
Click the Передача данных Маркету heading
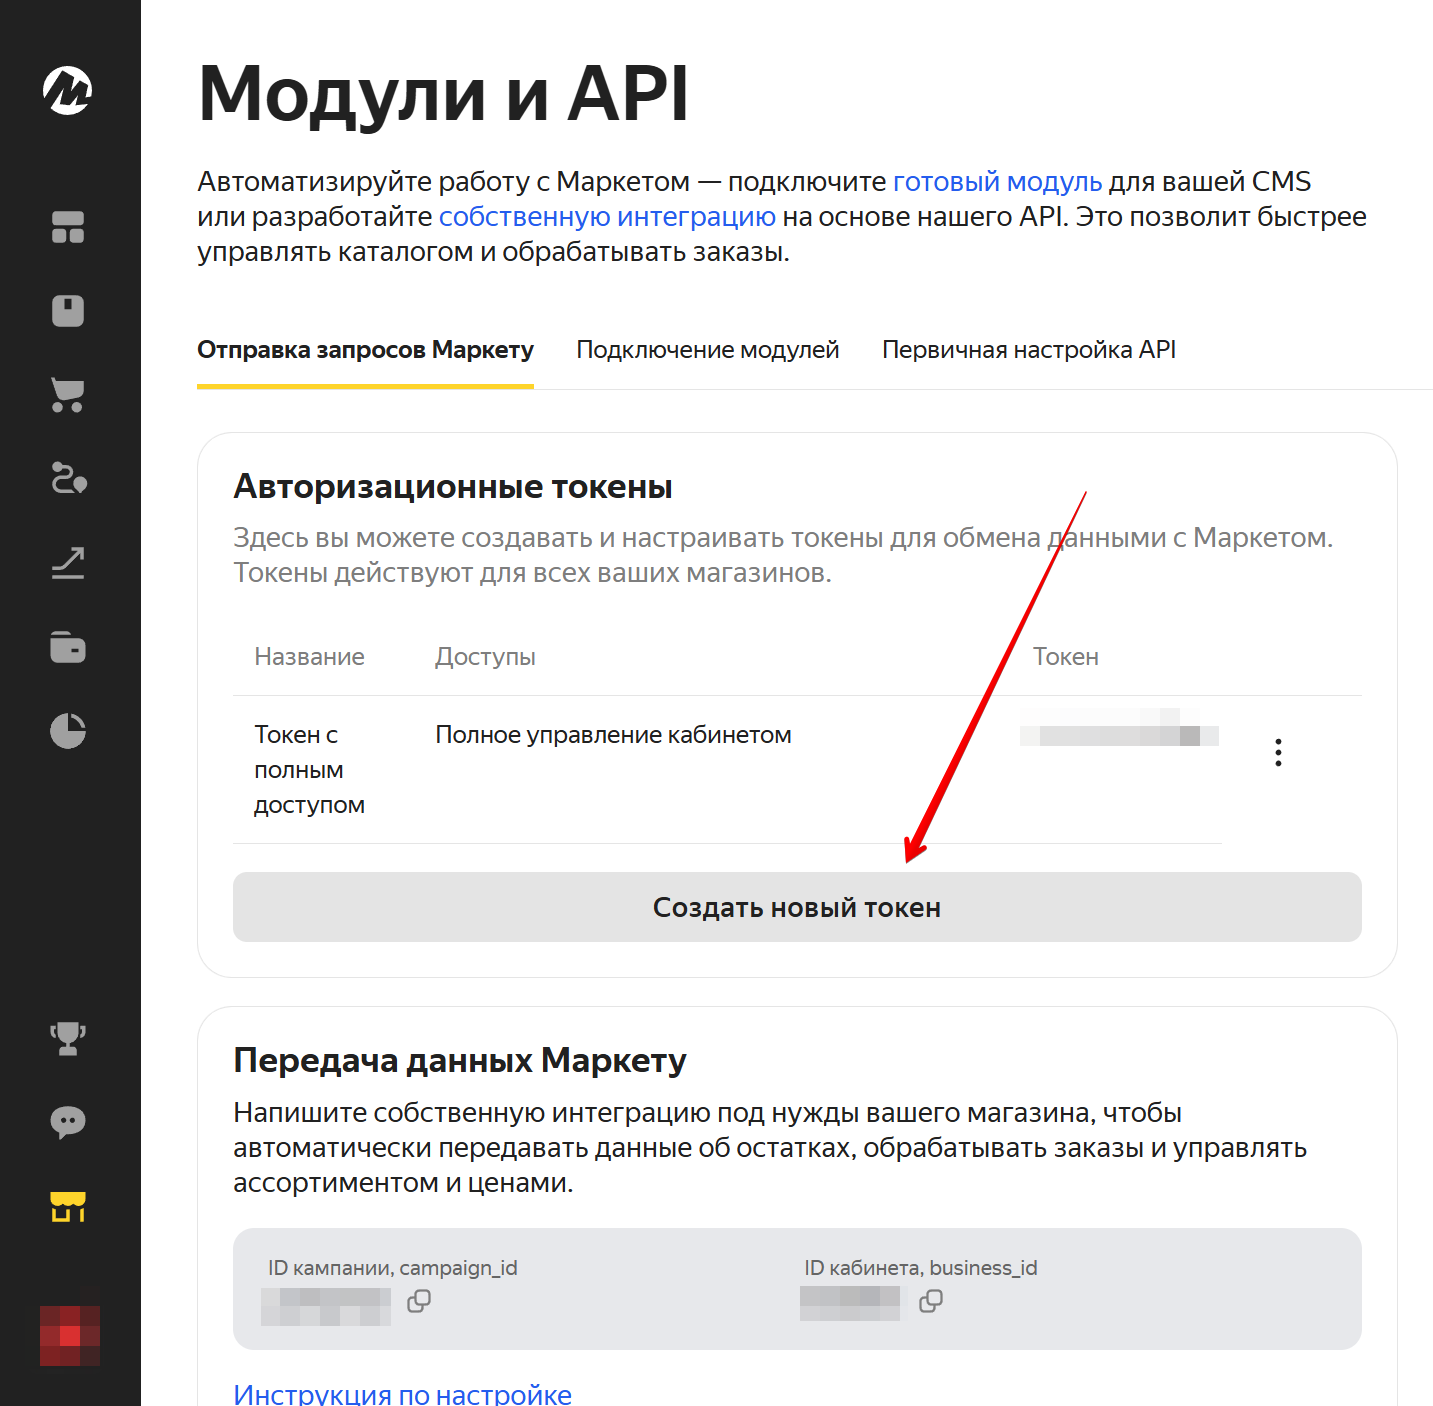pos(460,1061)
